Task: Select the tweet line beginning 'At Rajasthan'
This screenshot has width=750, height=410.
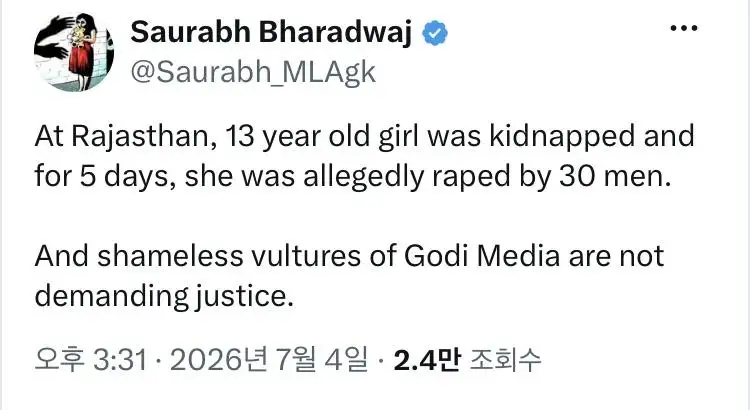Action: 364,137
